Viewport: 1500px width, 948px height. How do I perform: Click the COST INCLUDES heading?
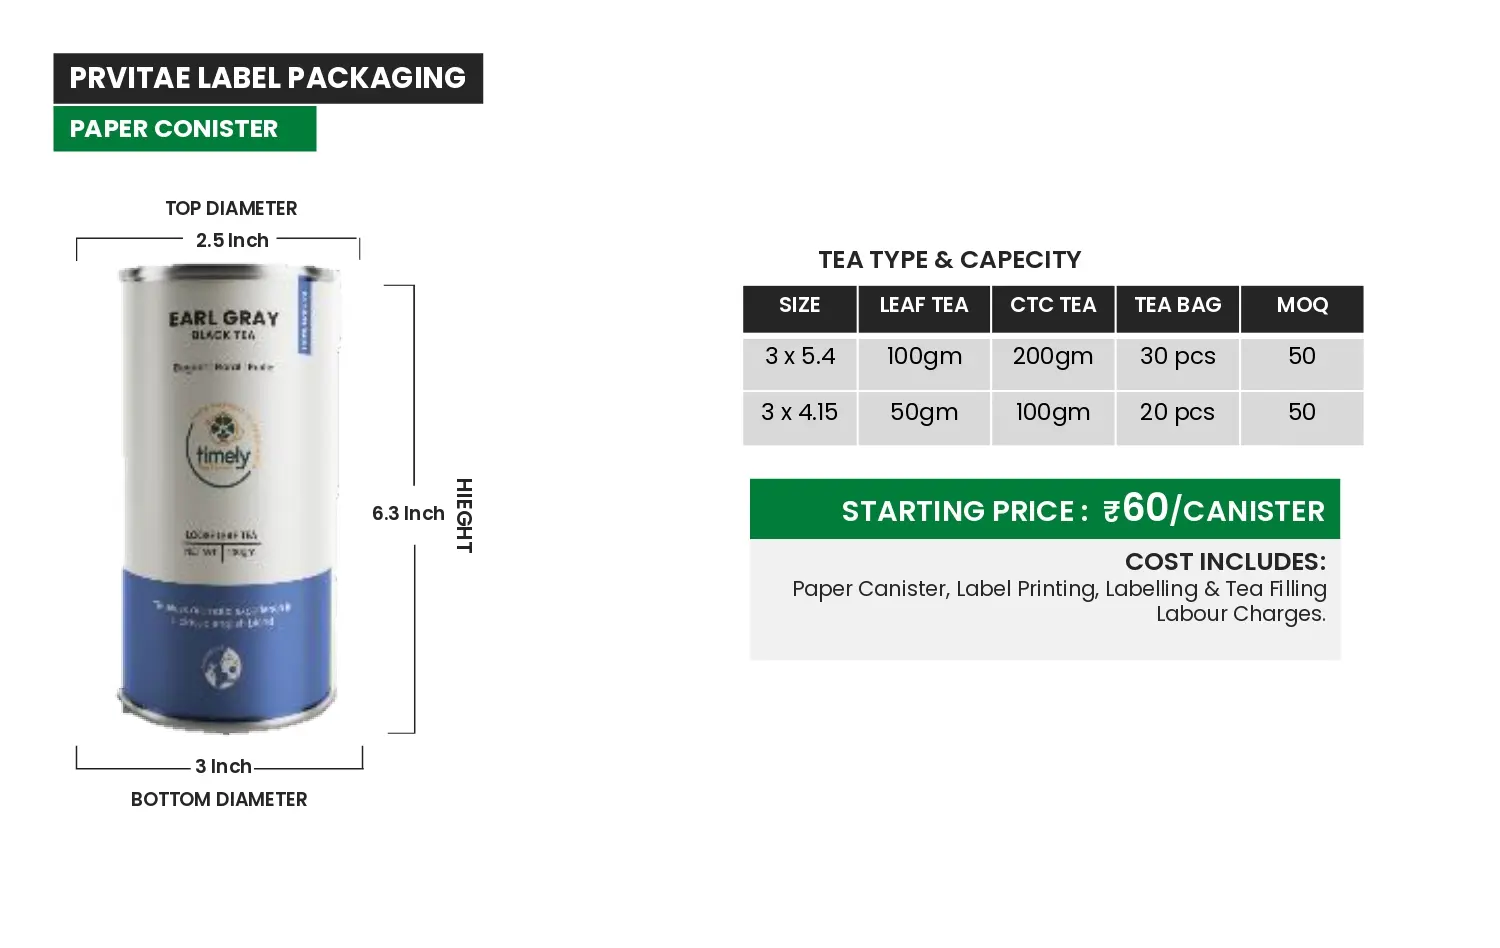[x=1225, y=562]
